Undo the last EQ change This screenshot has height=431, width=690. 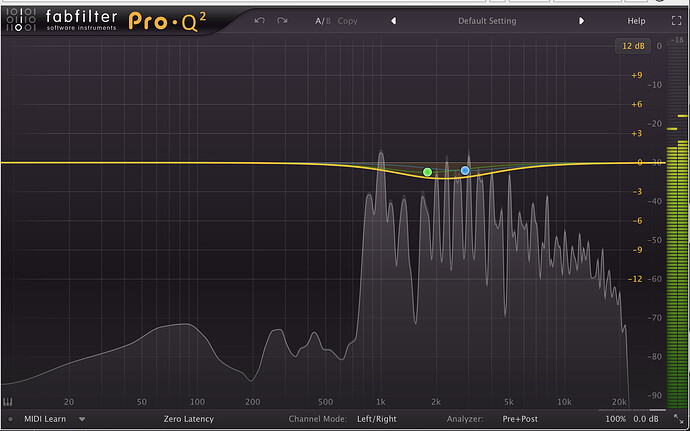[260, 21]
